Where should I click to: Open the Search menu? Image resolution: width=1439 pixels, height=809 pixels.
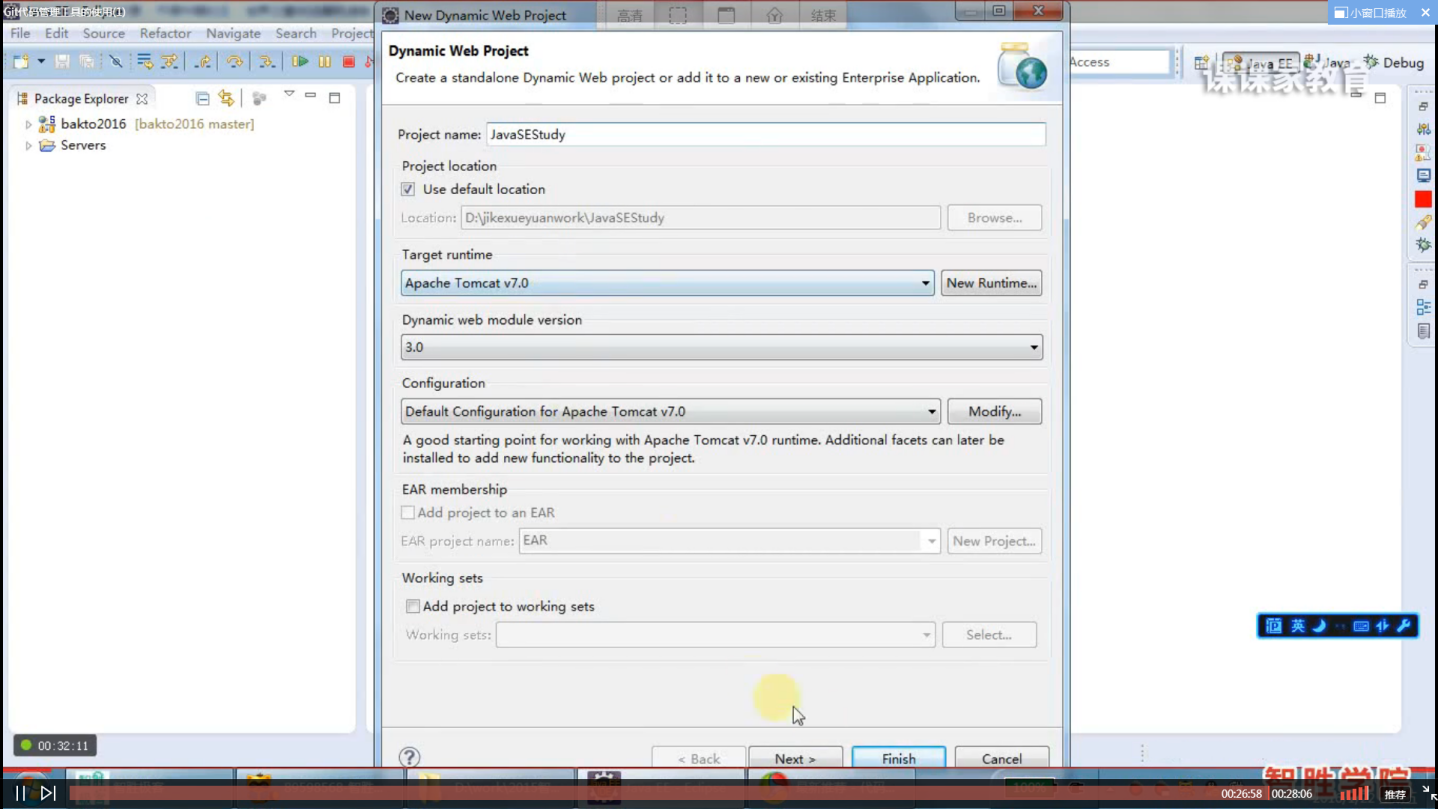[296, 33]
